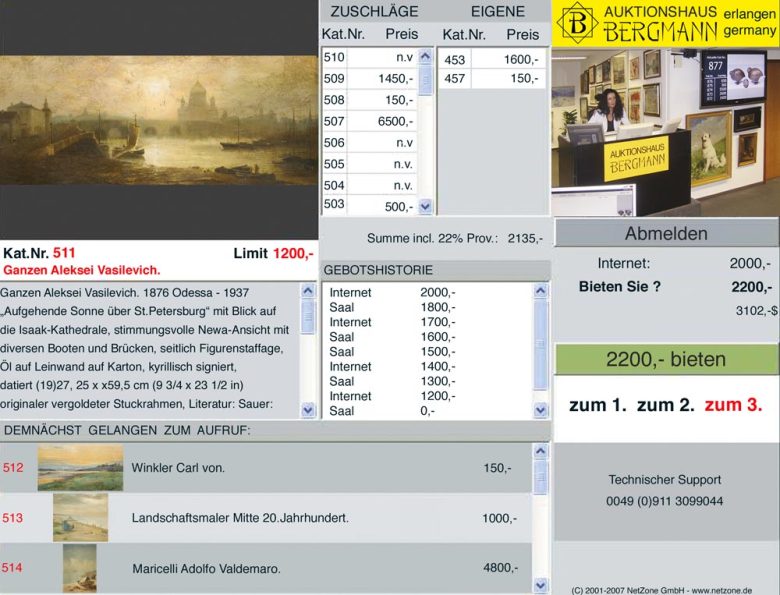
Task: Click the live auction room camera view
Action: (x=665, y=132)
